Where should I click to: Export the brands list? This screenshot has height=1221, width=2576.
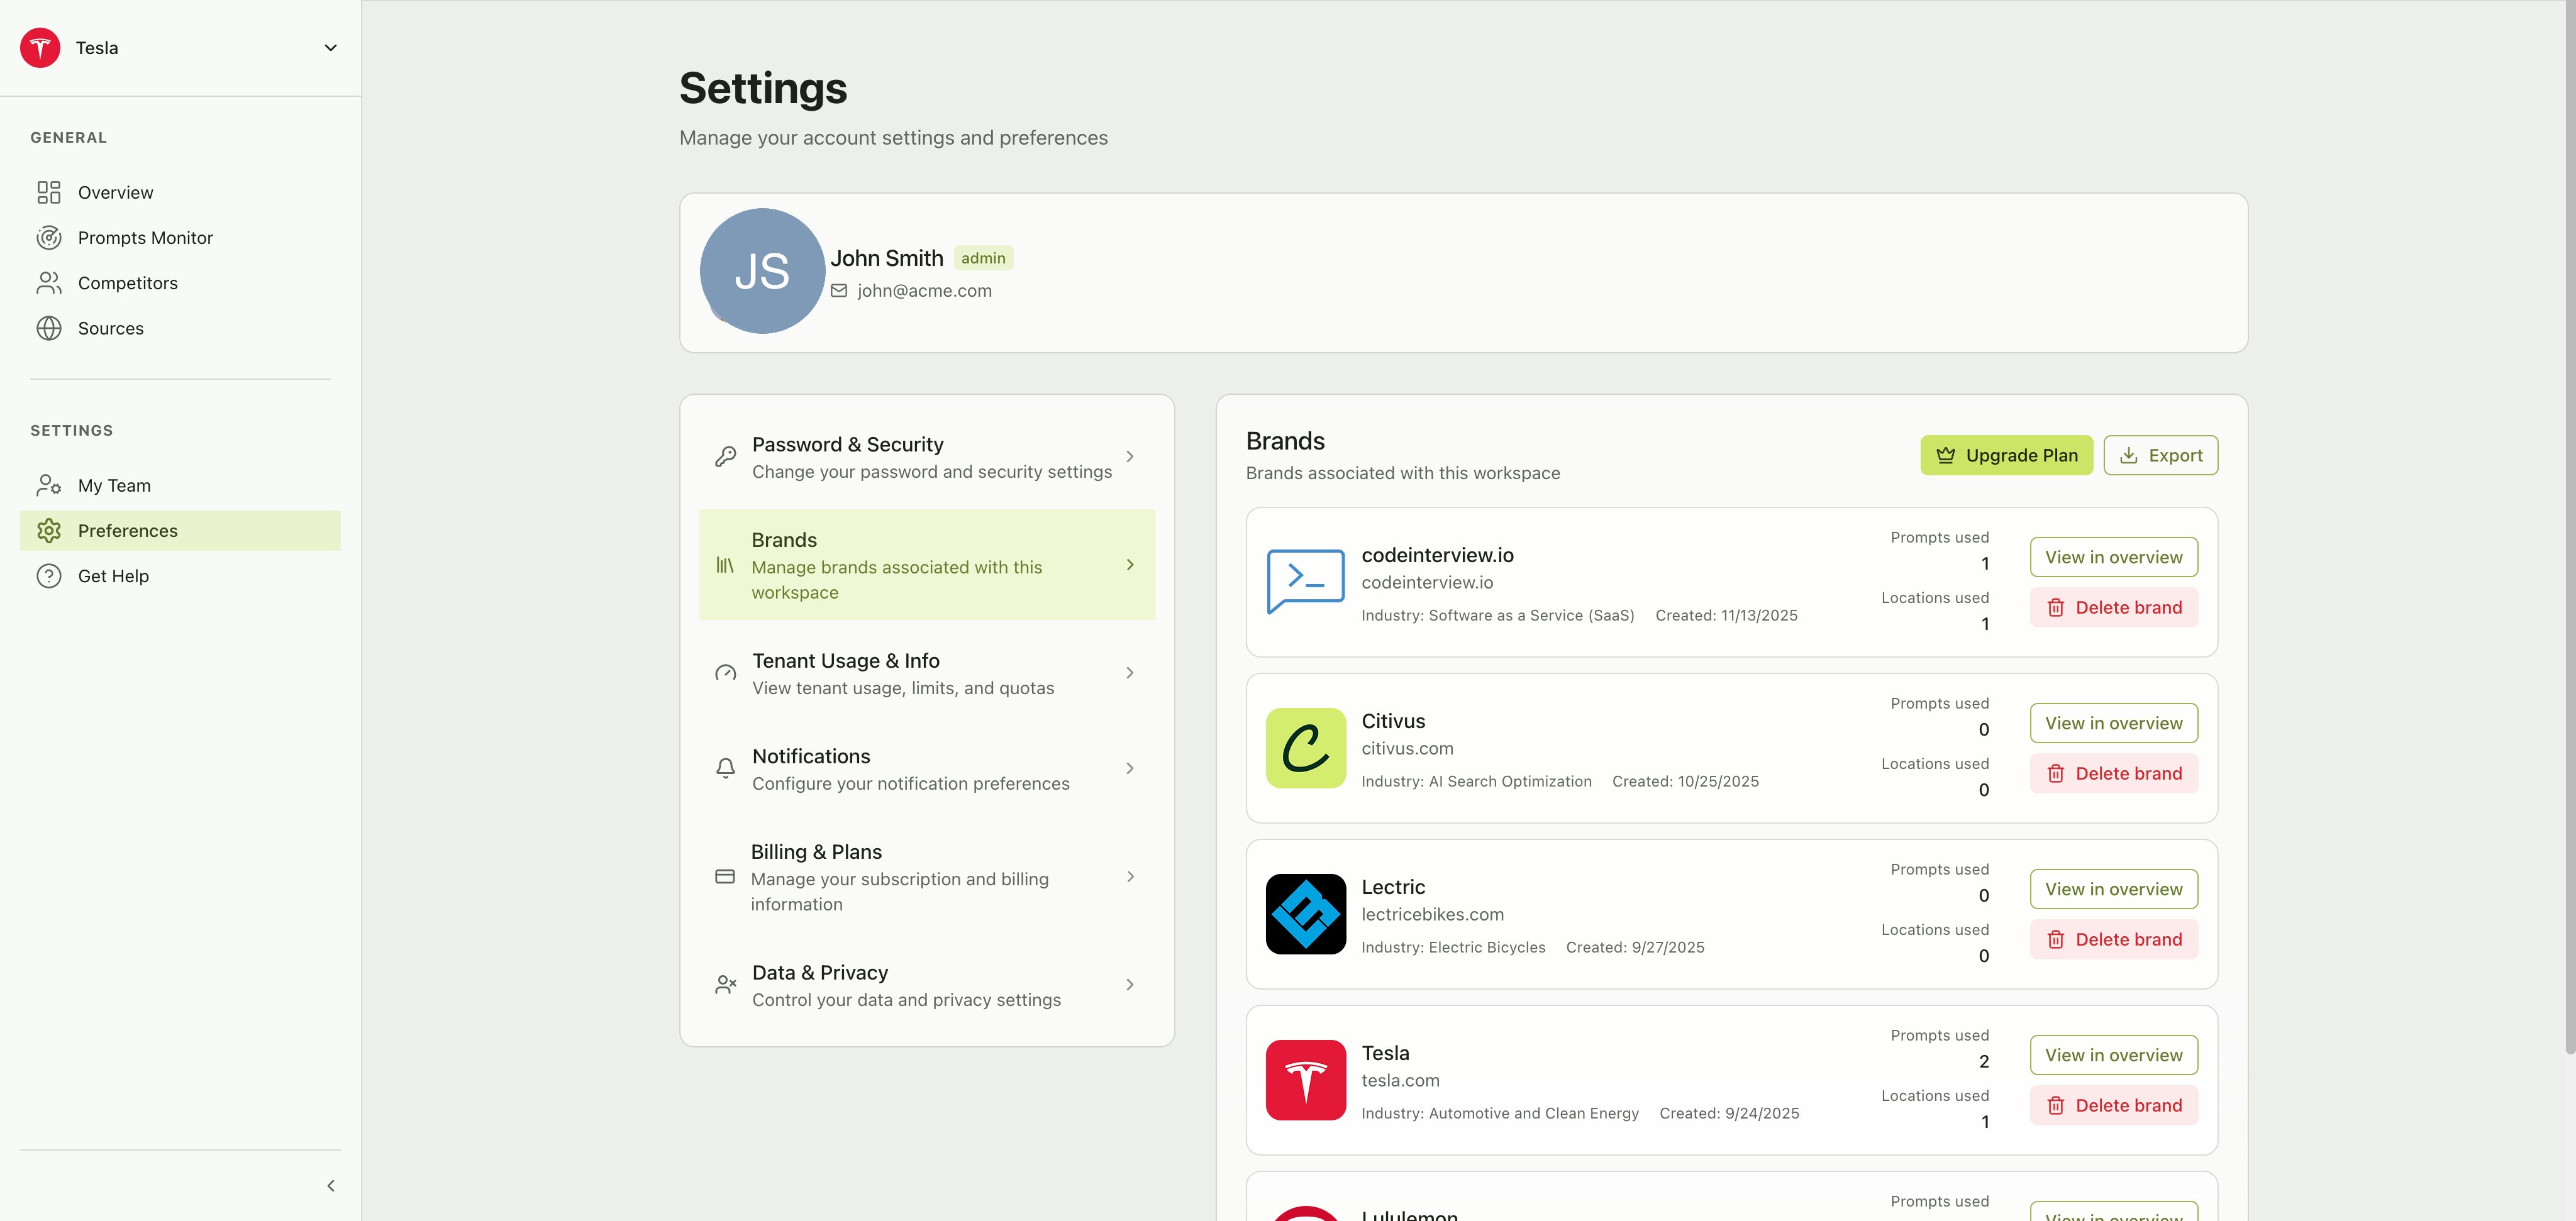click(x=2160, y=455)
